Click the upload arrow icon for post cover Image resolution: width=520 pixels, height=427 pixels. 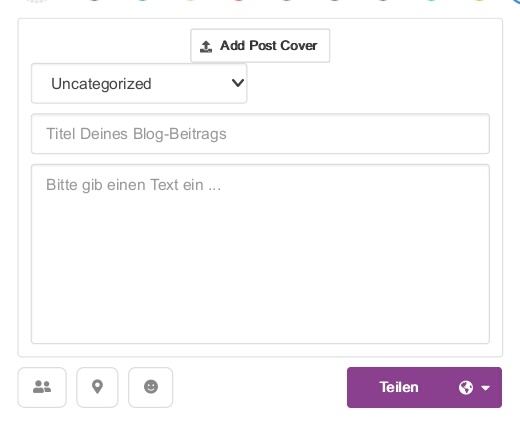click(x=206, y=46)
